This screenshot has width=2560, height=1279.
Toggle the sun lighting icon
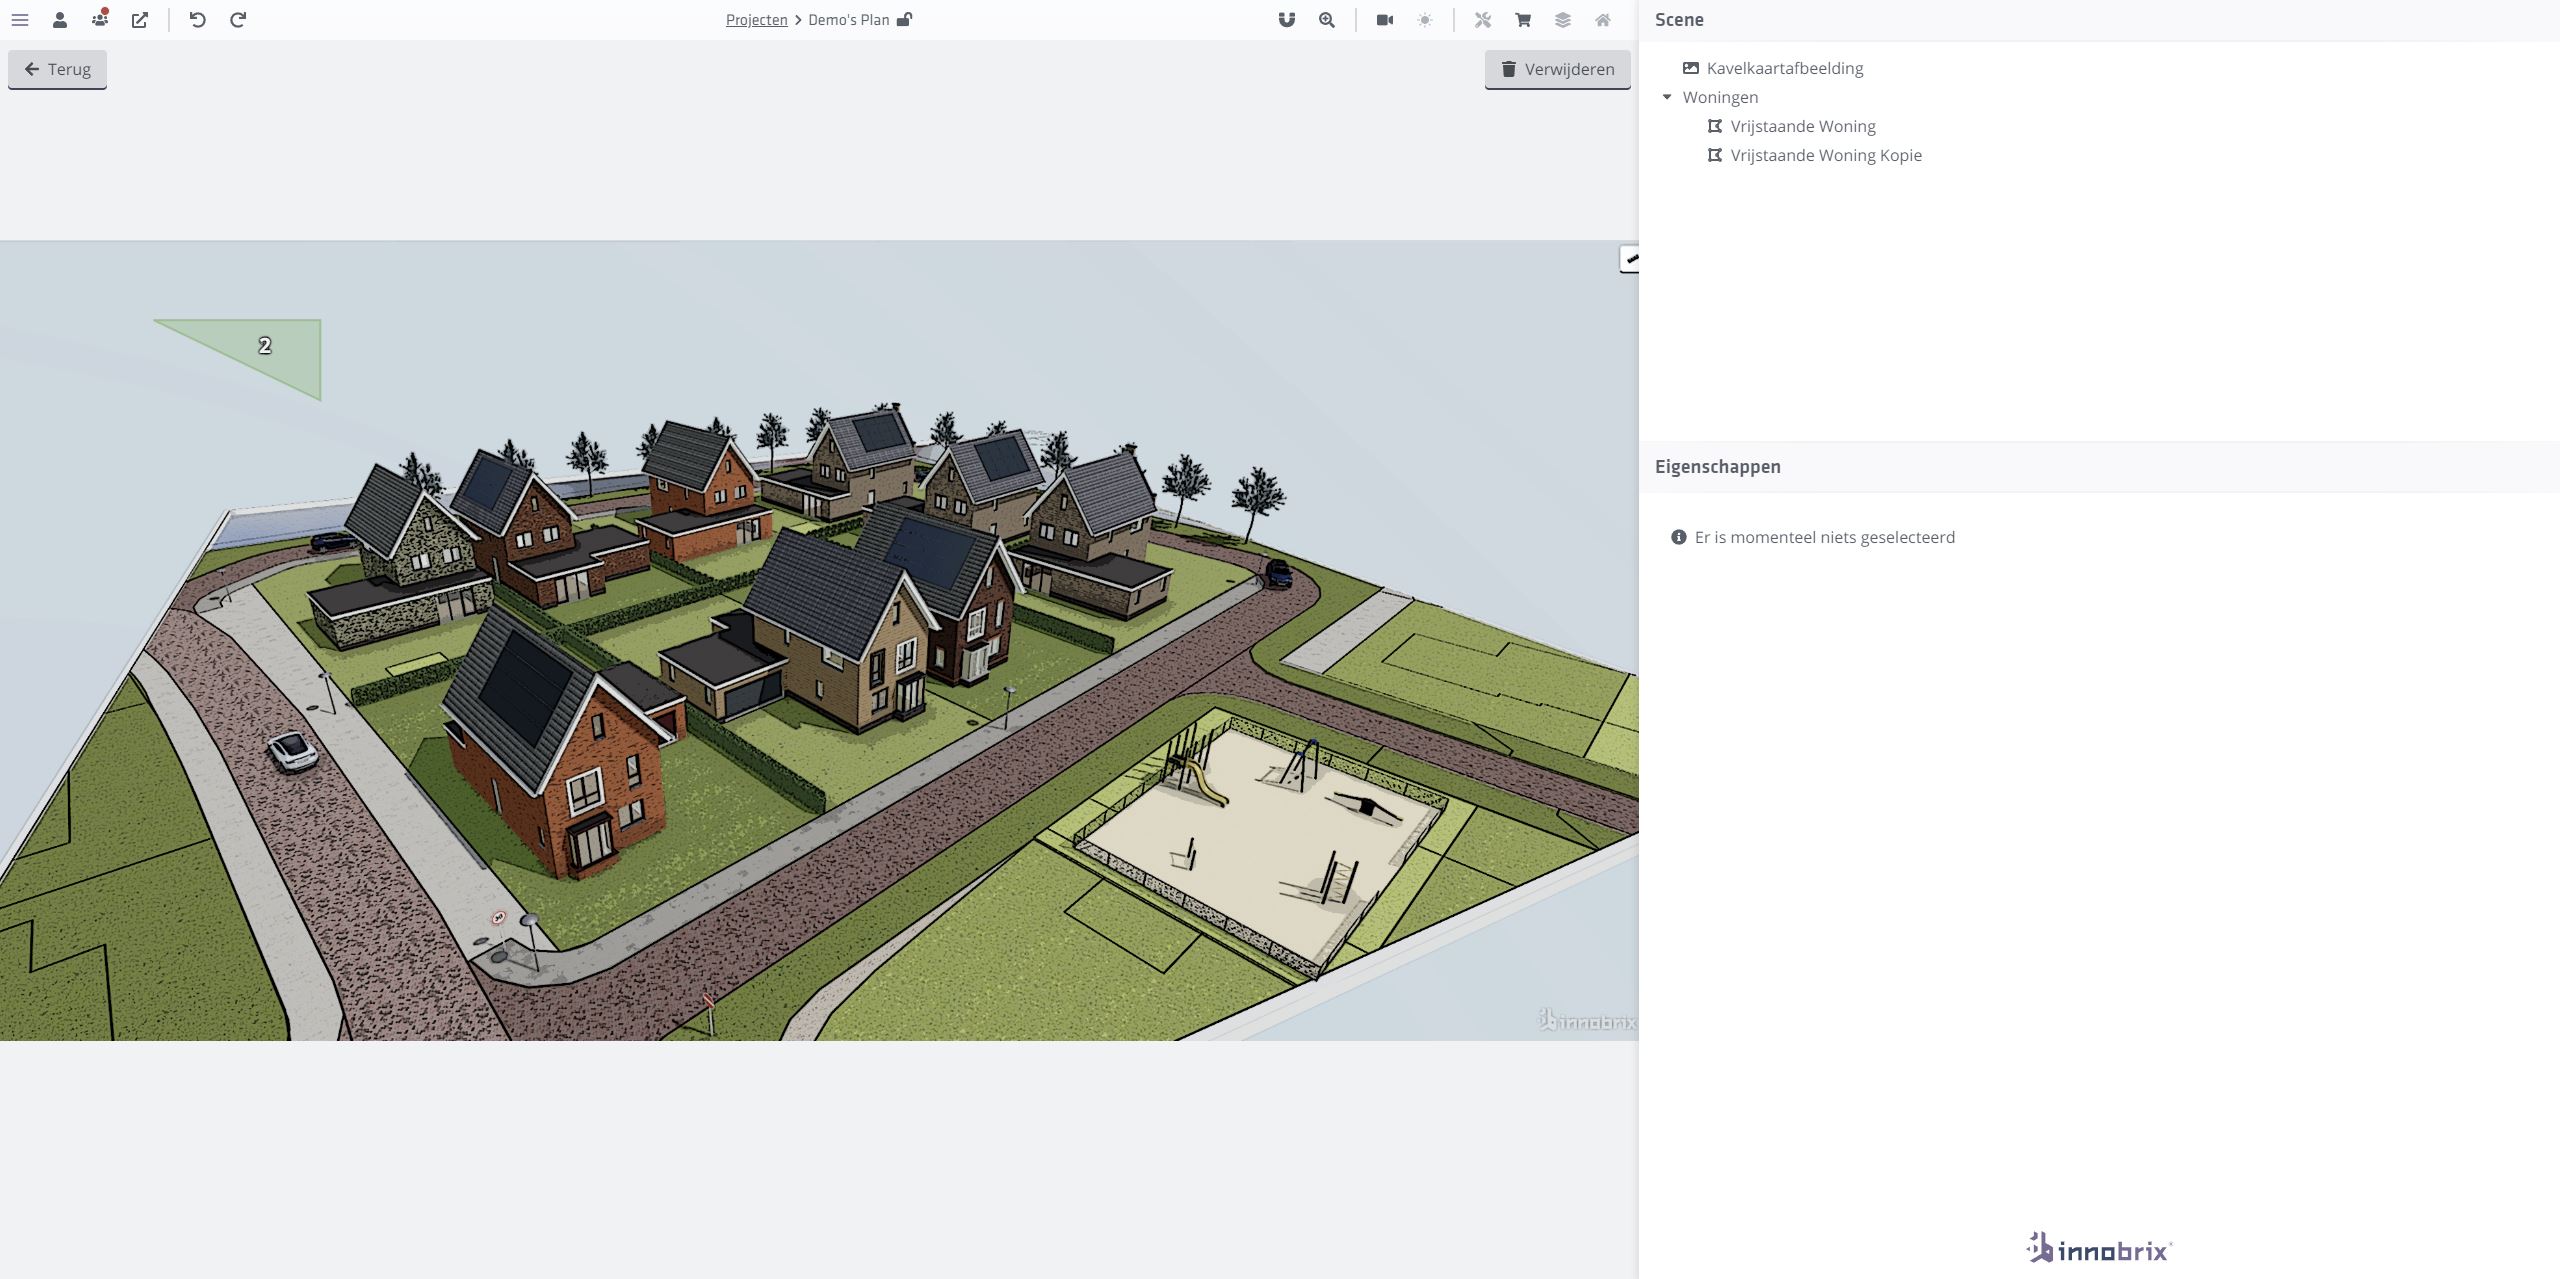coord(1425,20)
